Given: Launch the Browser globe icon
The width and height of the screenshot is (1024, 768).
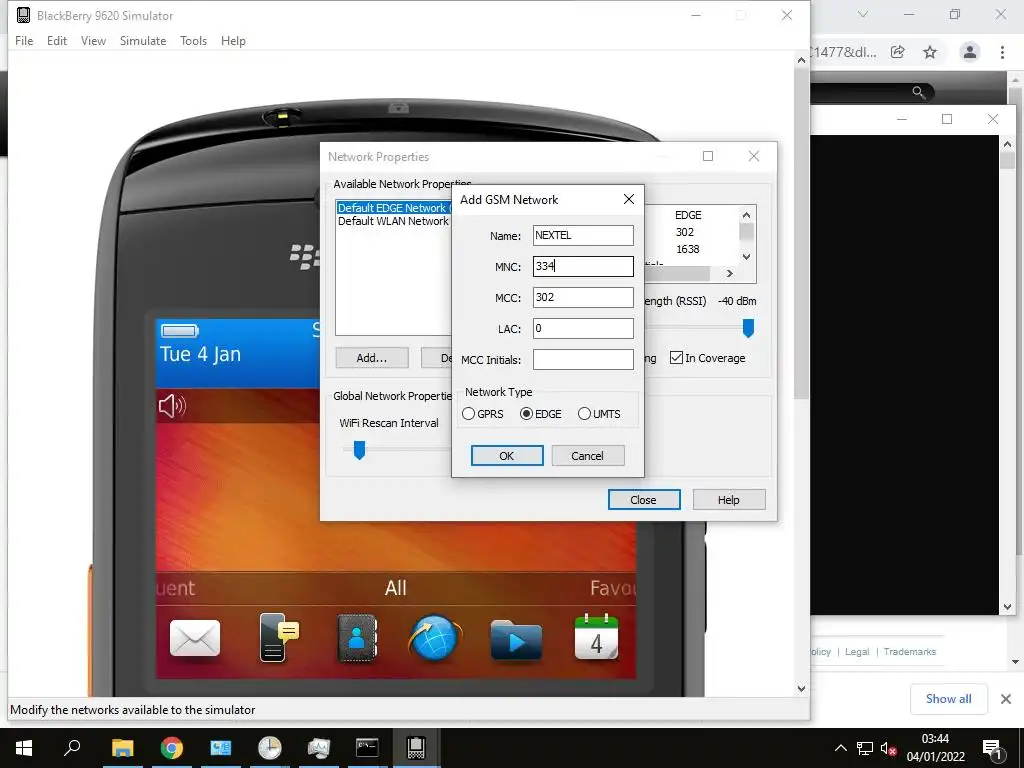Looking at the screenshot, I should (x=435, y=638).
